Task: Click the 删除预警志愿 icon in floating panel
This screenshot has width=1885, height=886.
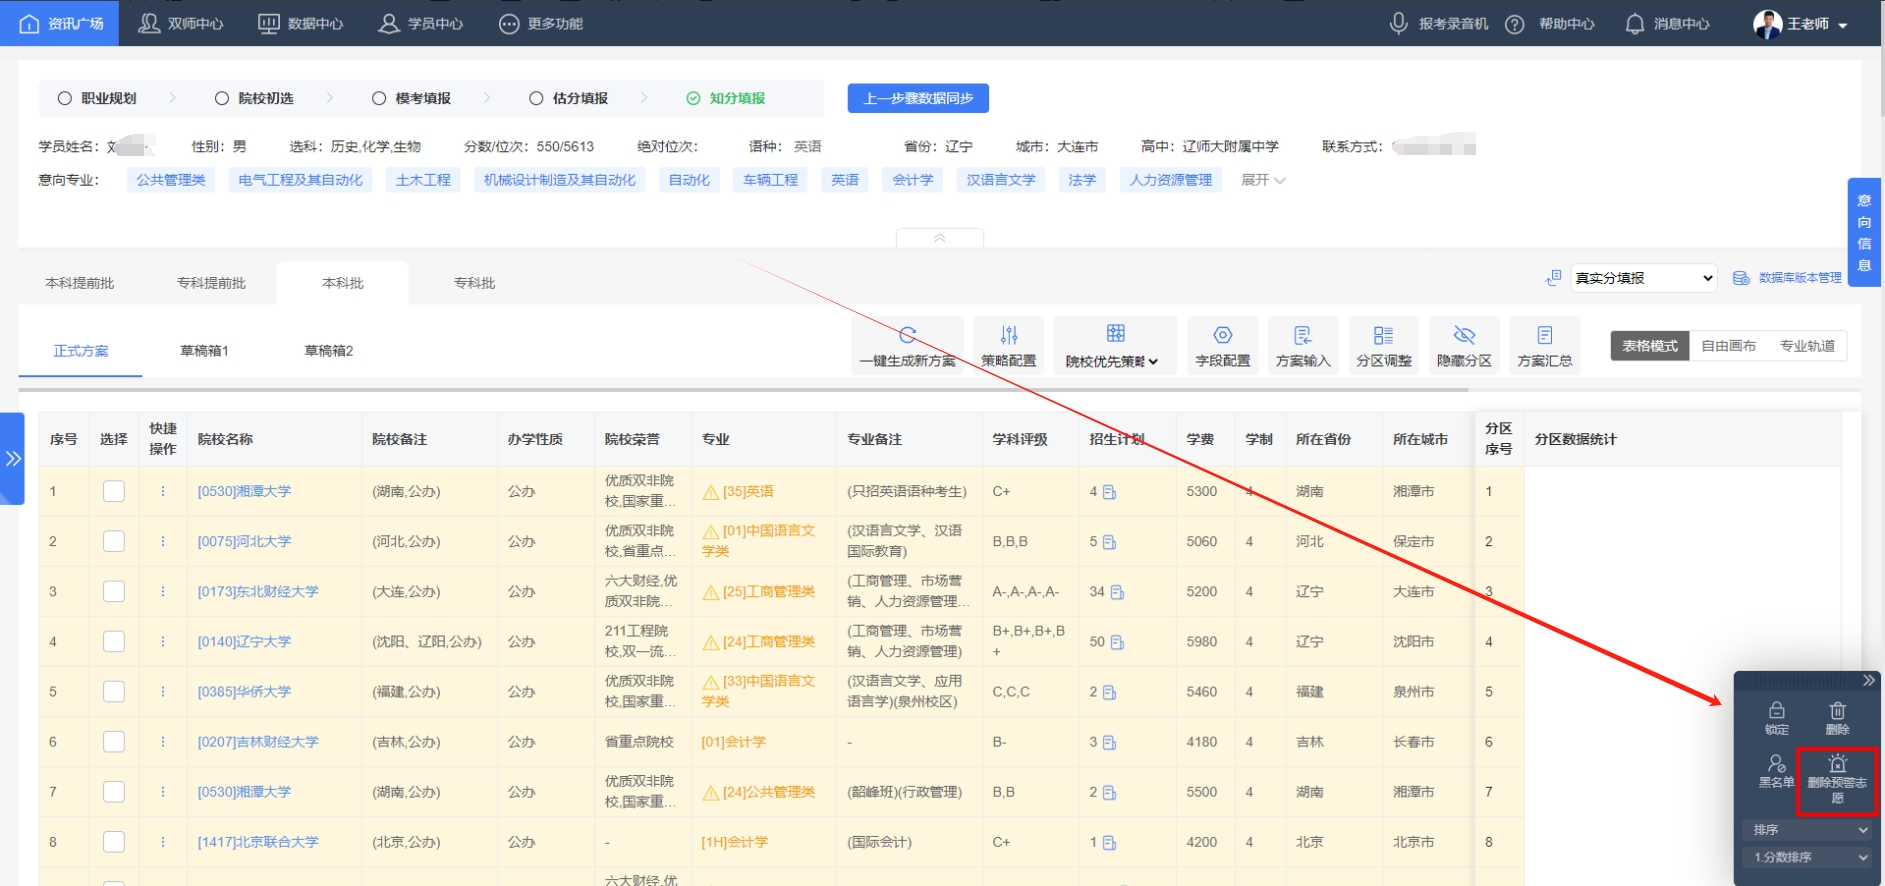Action: tap(1837, 765)
